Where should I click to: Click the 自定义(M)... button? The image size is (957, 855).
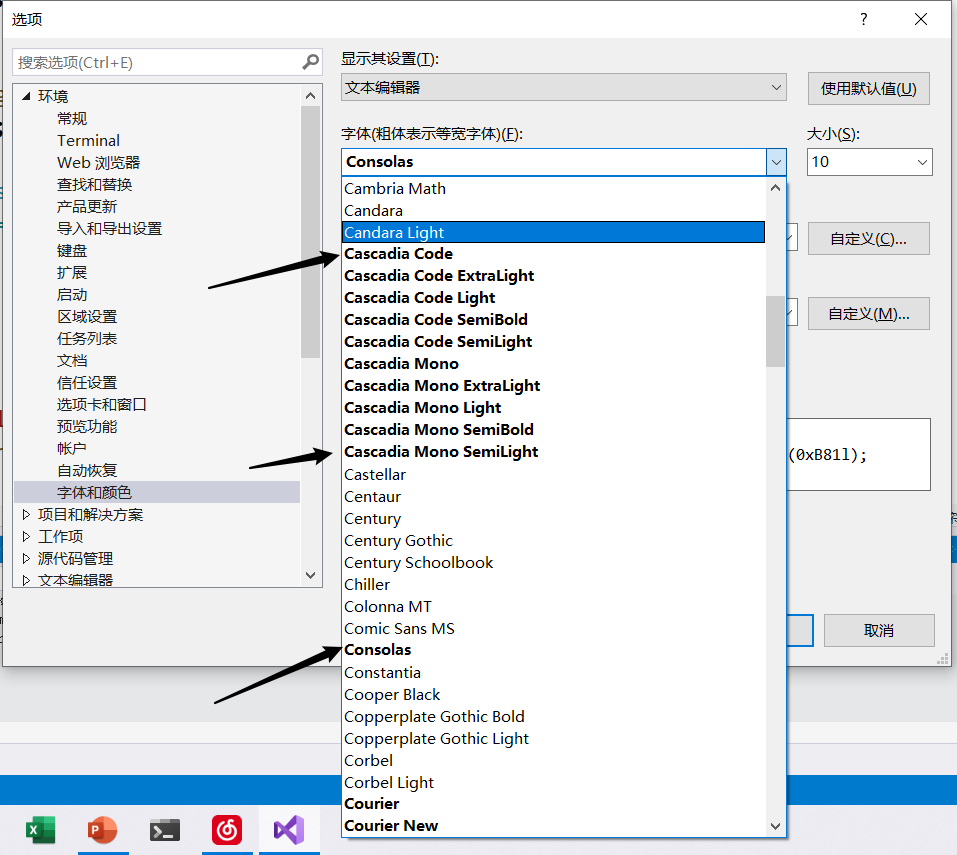tap(869, 314)
